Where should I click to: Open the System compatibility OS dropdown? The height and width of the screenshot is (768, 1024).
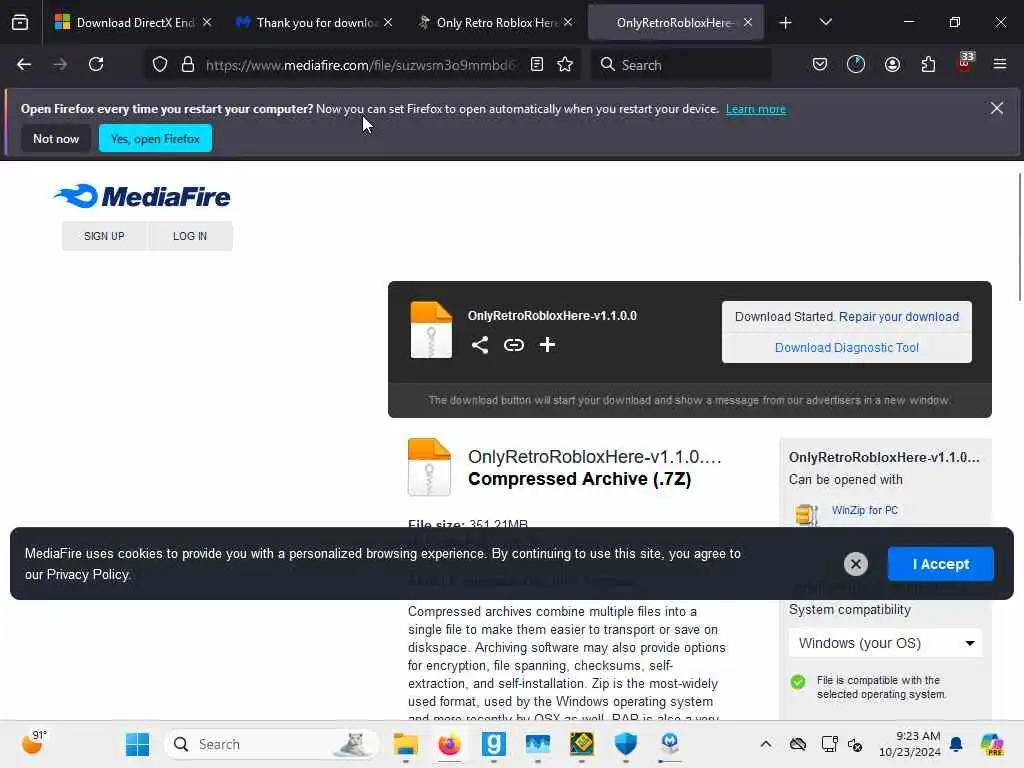click(x=886, y=643)
